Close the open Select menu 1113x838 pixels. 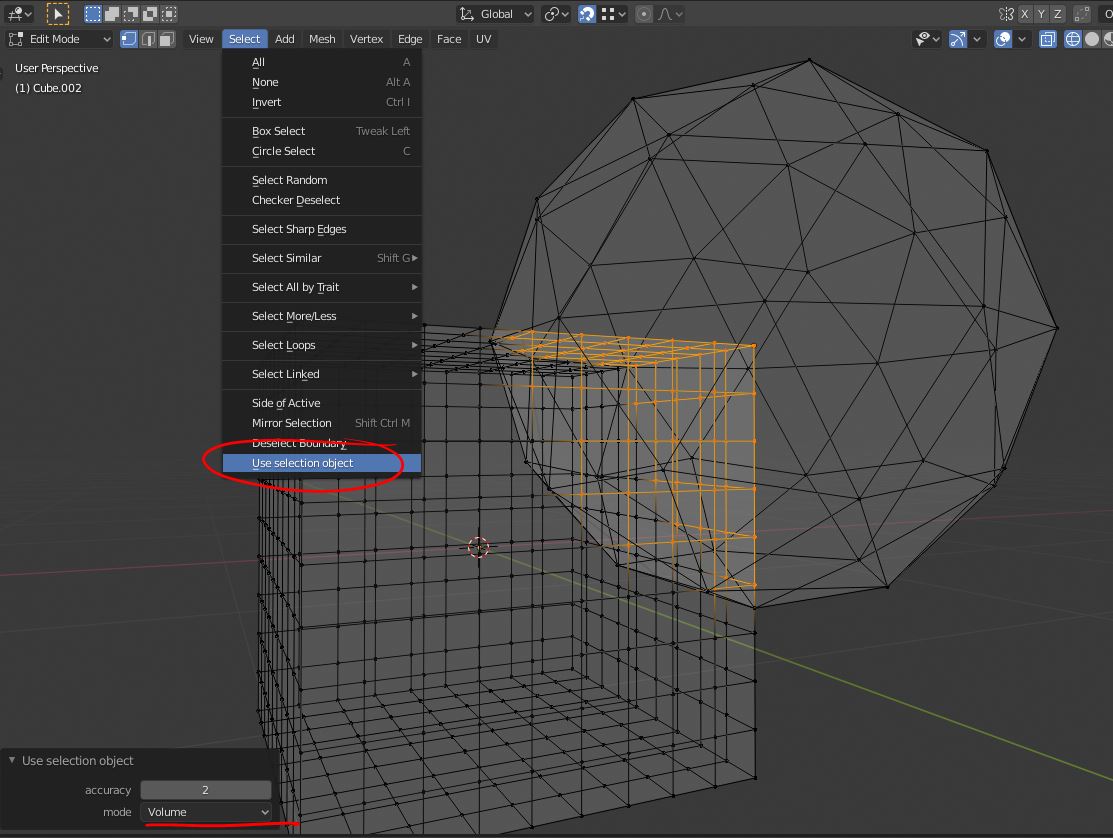244,39
